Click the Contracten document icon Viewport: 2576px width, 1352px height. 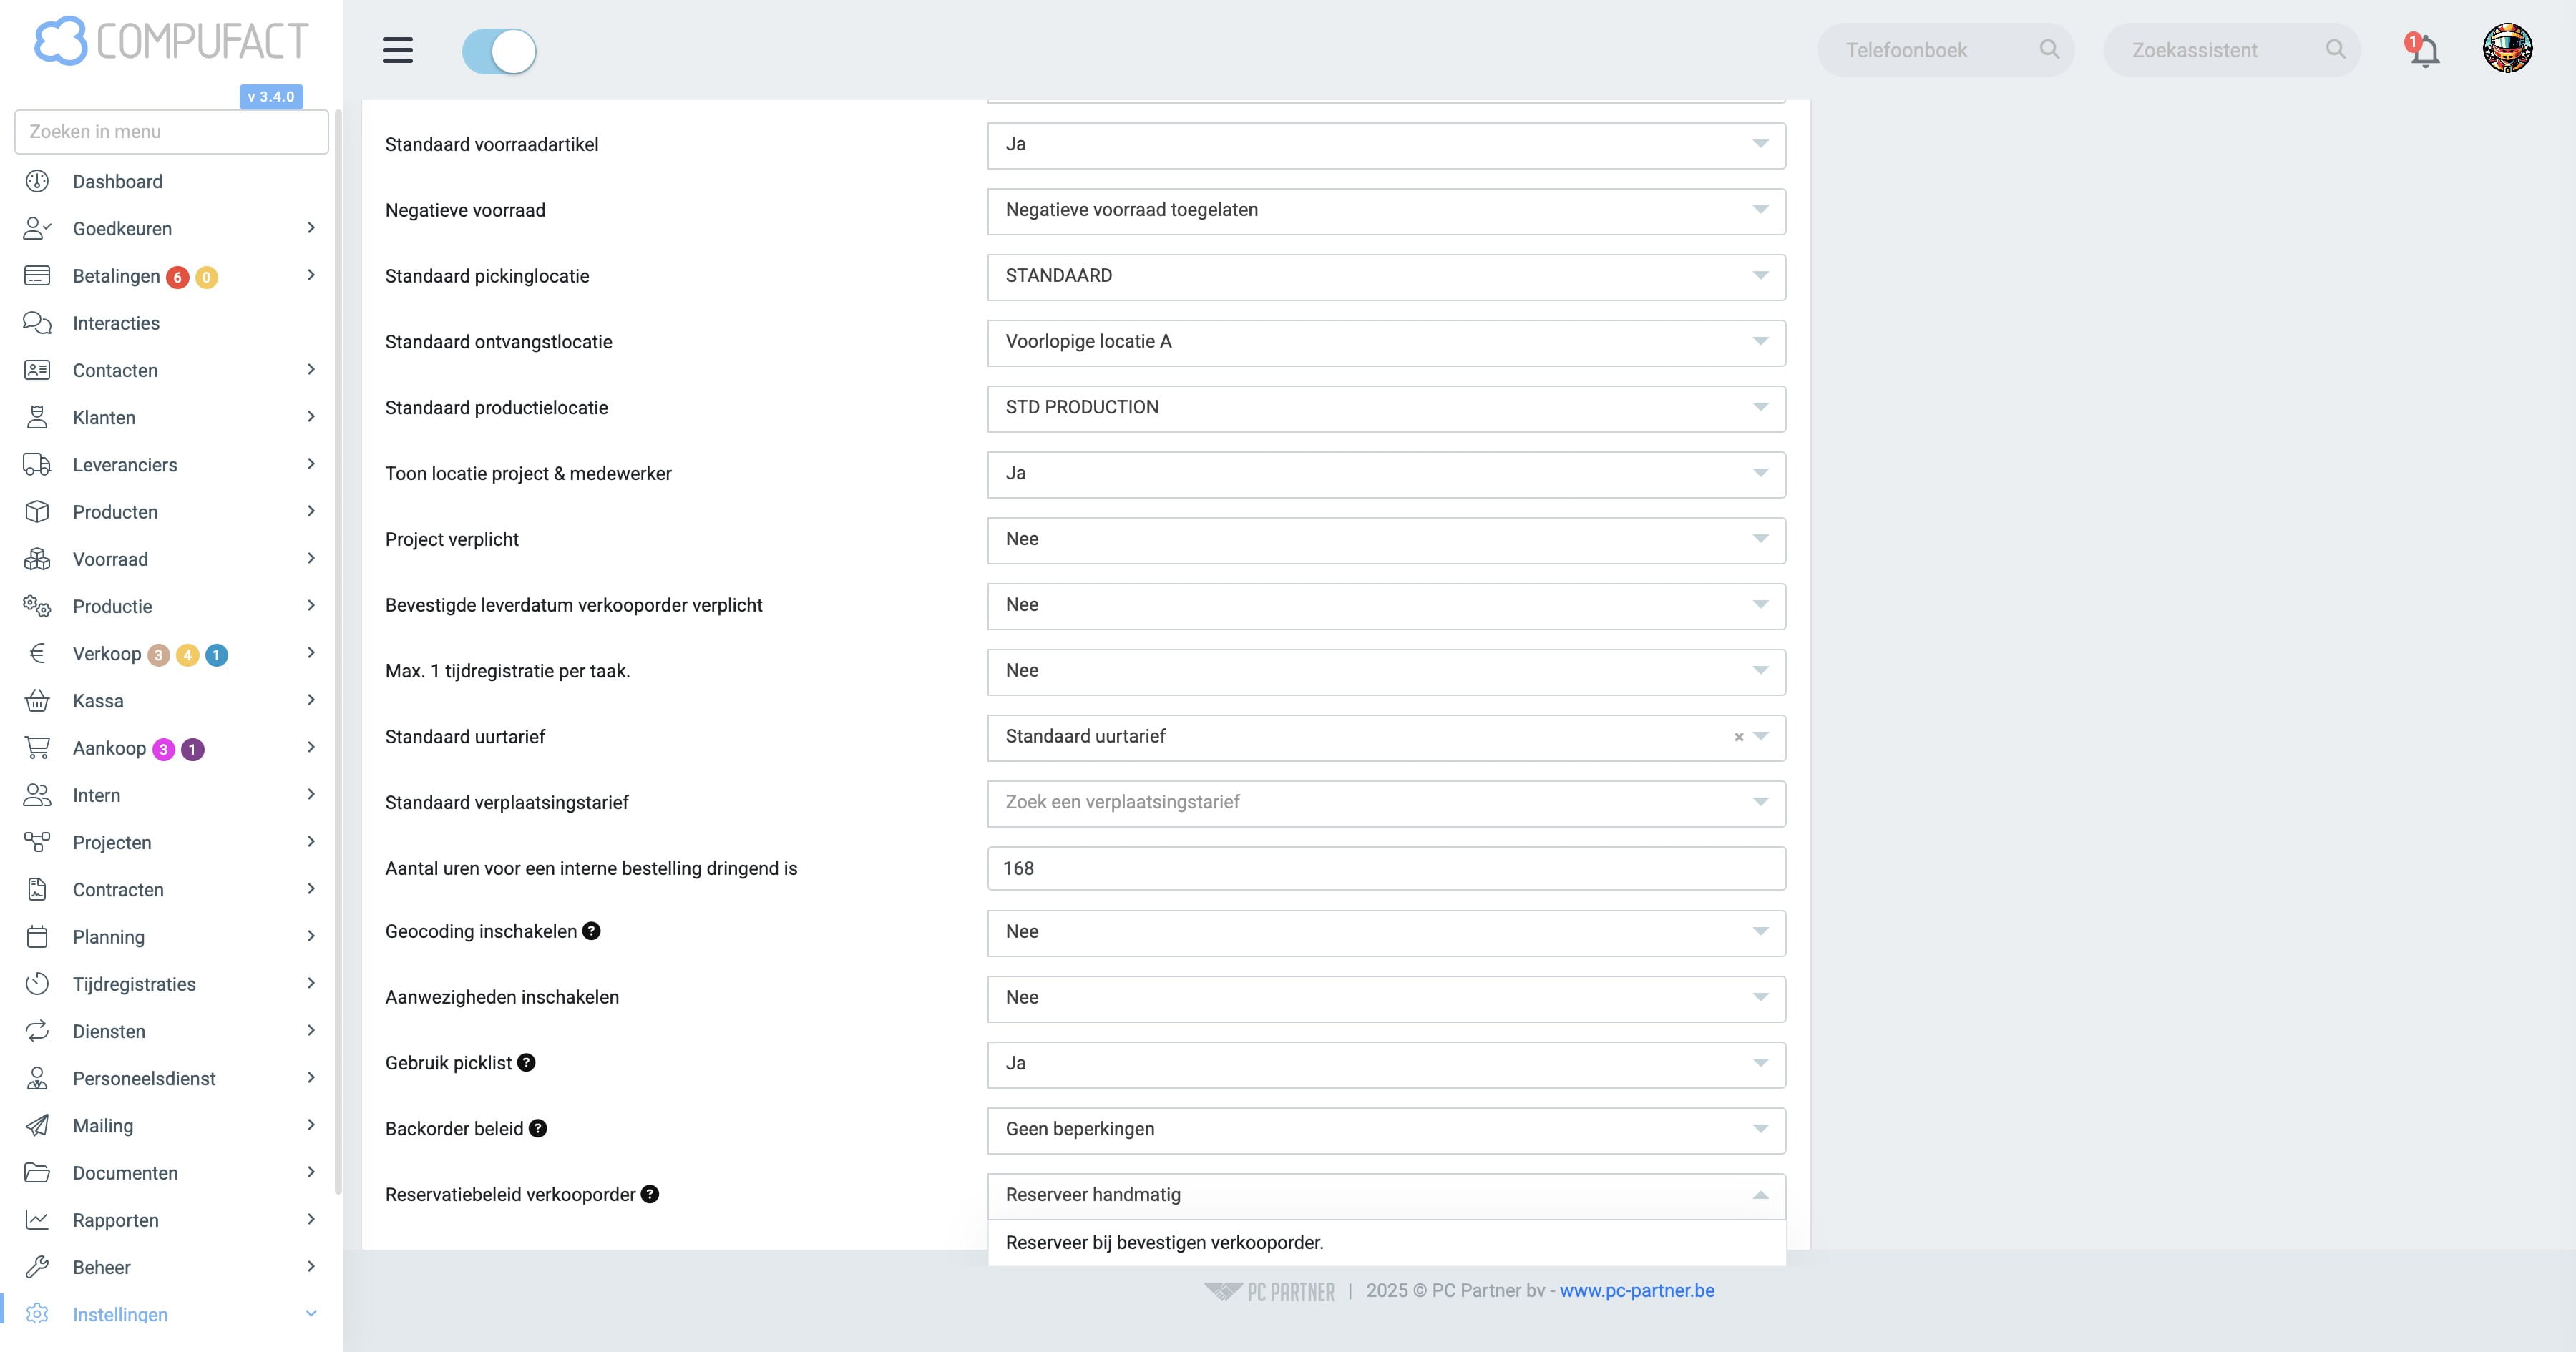click(x=37, y=890)
